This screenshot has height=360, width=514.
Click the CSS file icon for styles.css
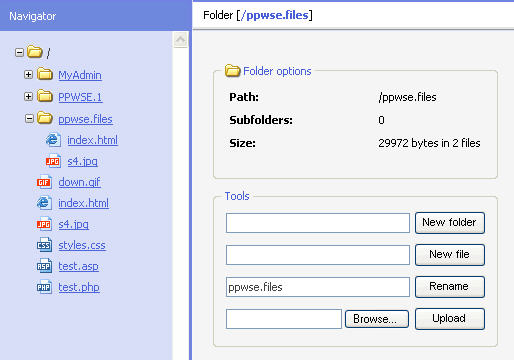pos(44,245)
